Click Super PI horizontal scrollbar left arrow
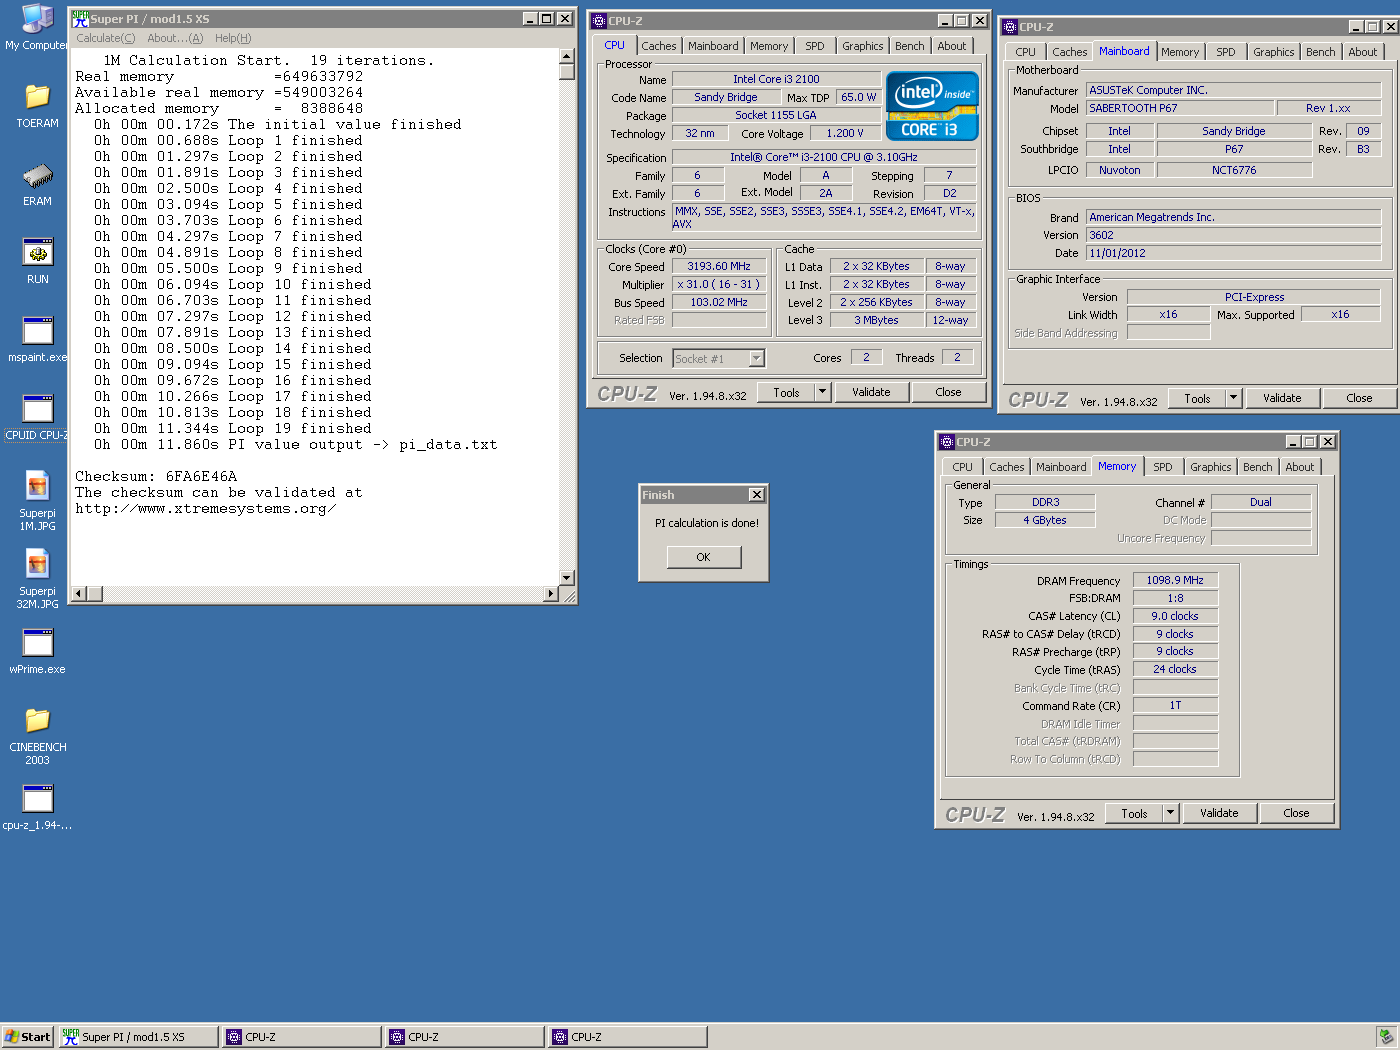Image resolution: width=1400 pixels, height=1050 pixels. [x=79, y=594]
